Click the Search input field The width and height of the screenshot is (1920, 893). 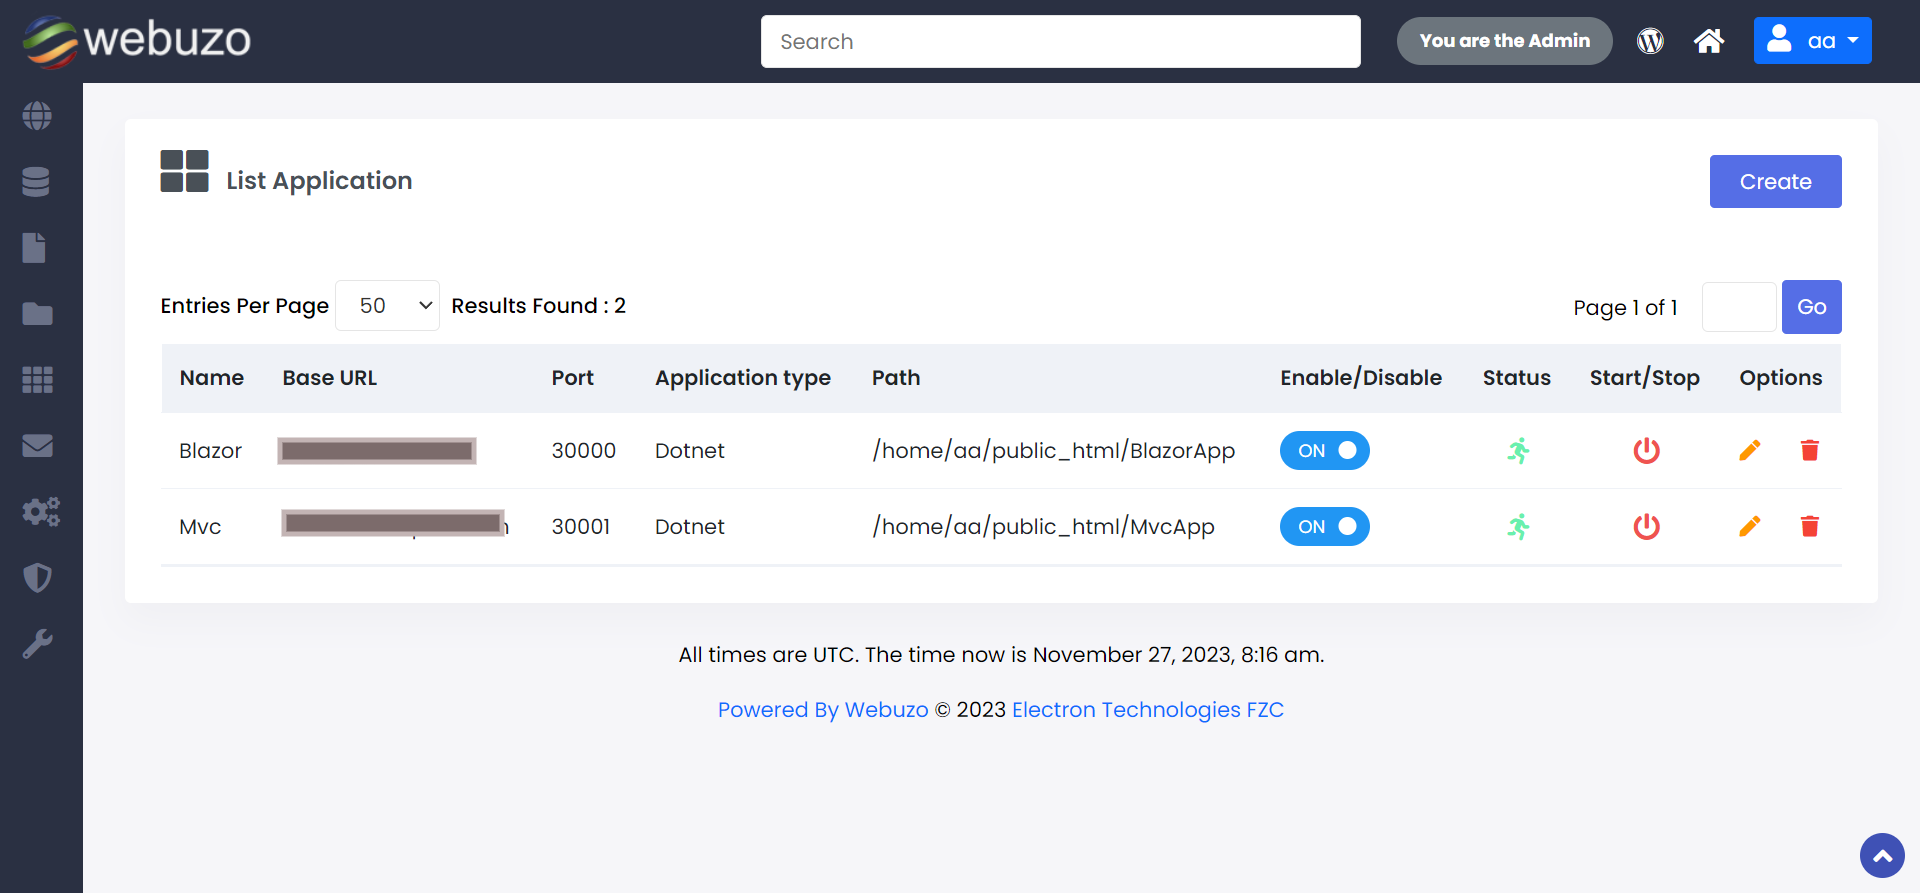[1060, 42]
